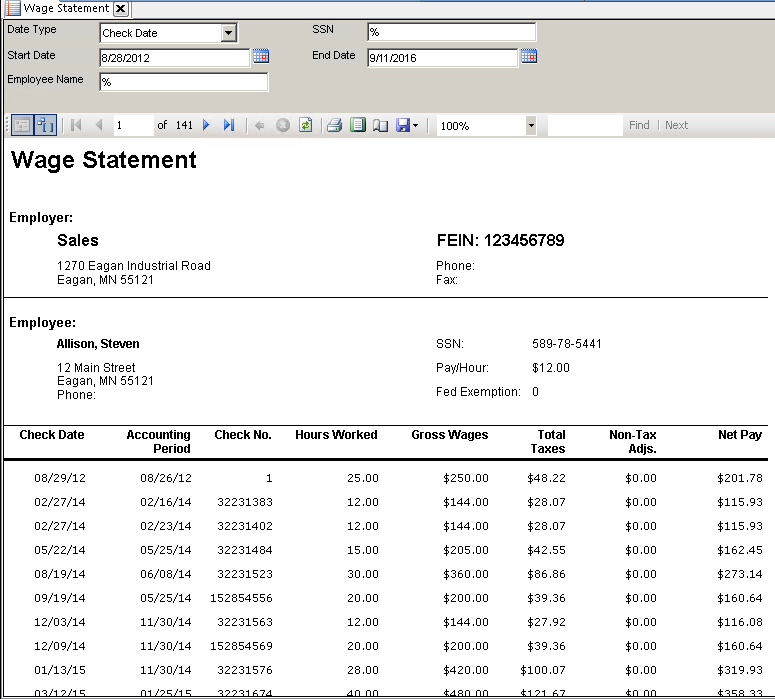
Task: Click check number 152854569
Action: pyautogui.click(x=241, y=646)
